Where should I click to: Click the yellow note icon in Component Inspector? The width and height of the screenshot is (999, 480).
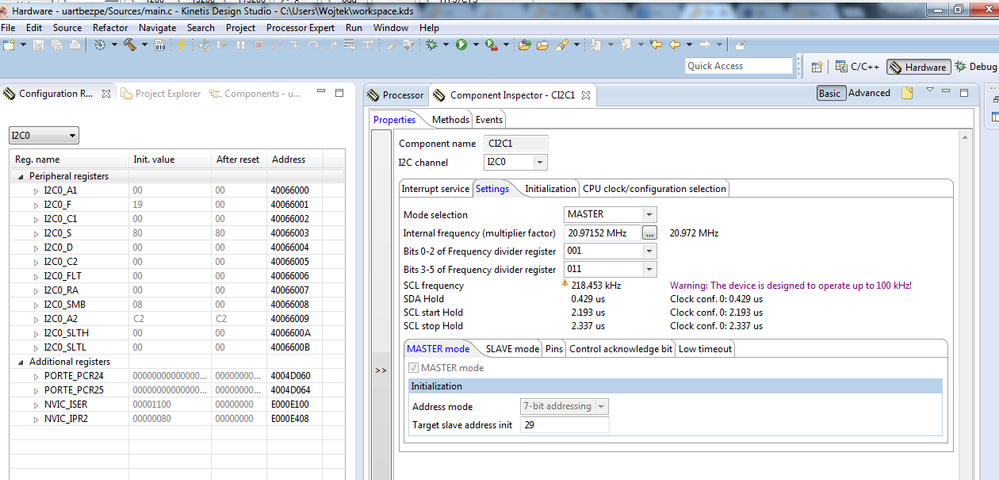tap(907, 93)
